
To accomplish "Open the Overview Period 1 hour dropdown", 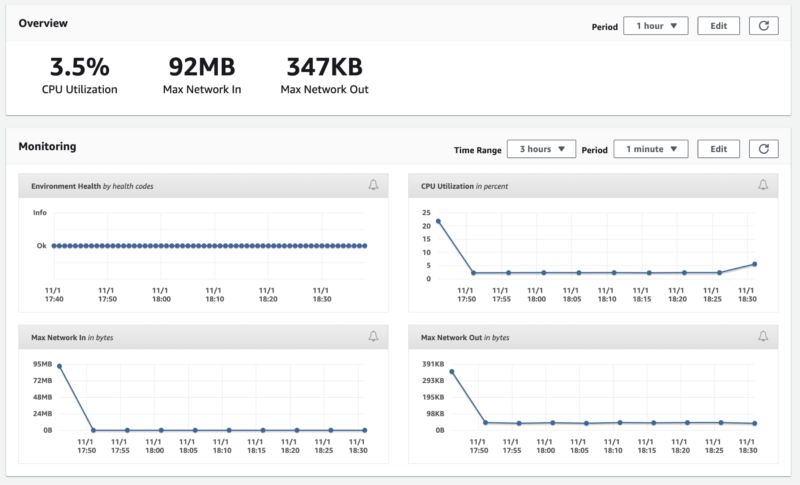I will coord(656,25).
